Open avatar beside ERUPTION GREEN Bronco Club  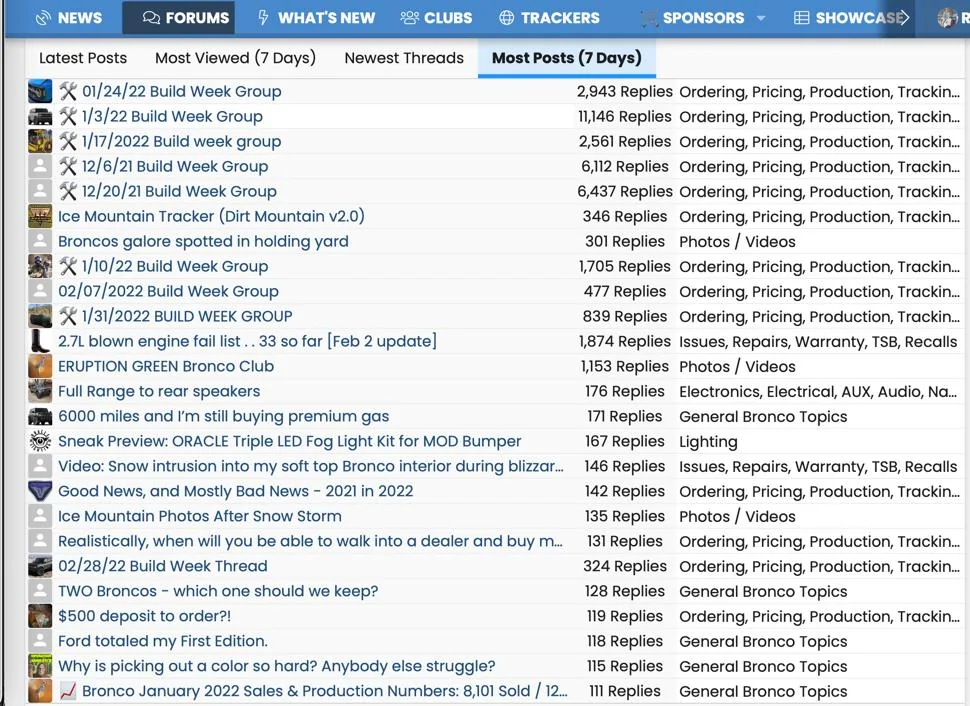(40, 366)
